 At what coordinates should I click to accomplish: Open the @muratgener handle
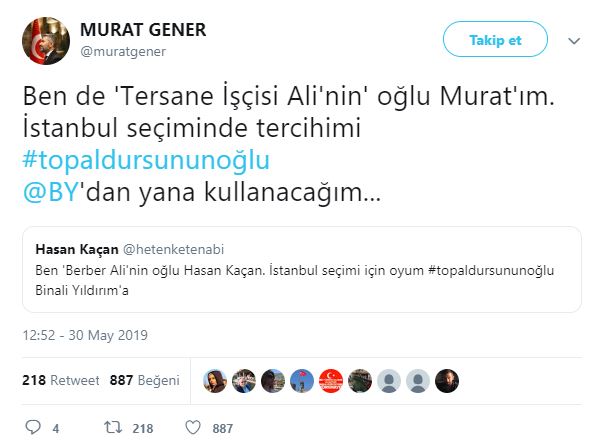tap(123, 51)
